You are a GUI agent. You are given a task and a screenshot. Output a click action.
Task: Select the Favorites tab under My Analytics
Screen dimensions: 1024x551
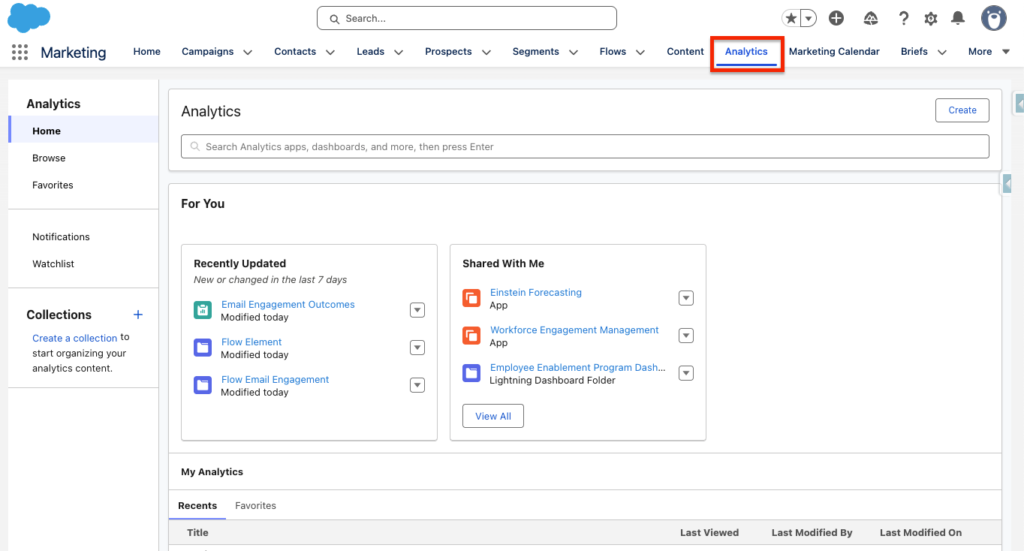[x=255, y=506]
